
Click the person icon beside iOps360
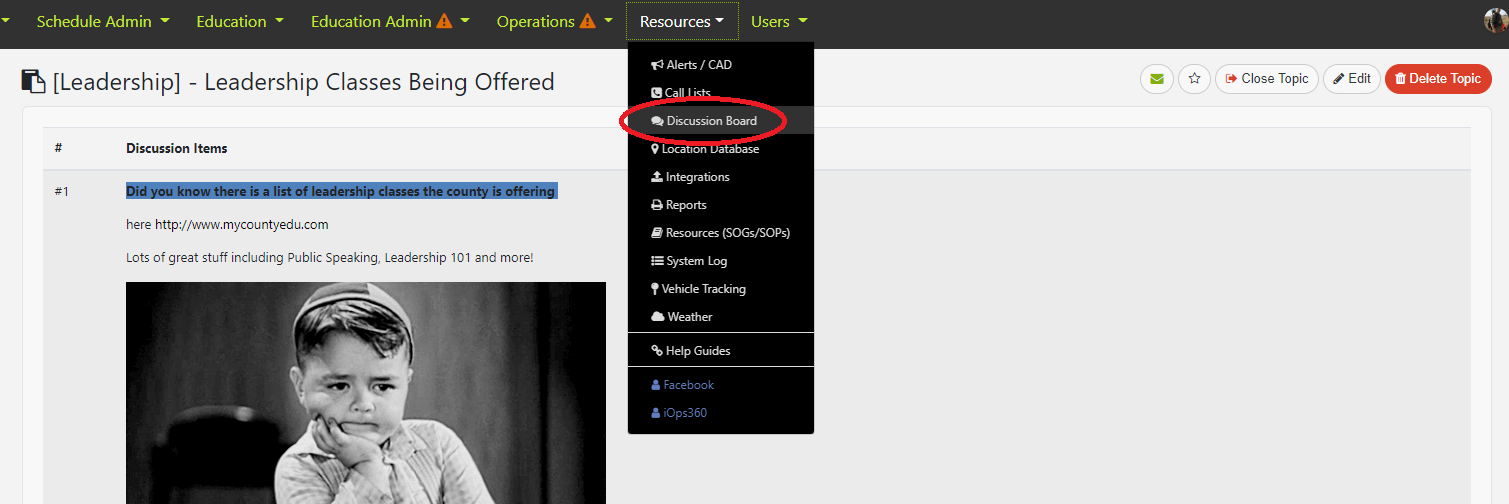(656, 413)
